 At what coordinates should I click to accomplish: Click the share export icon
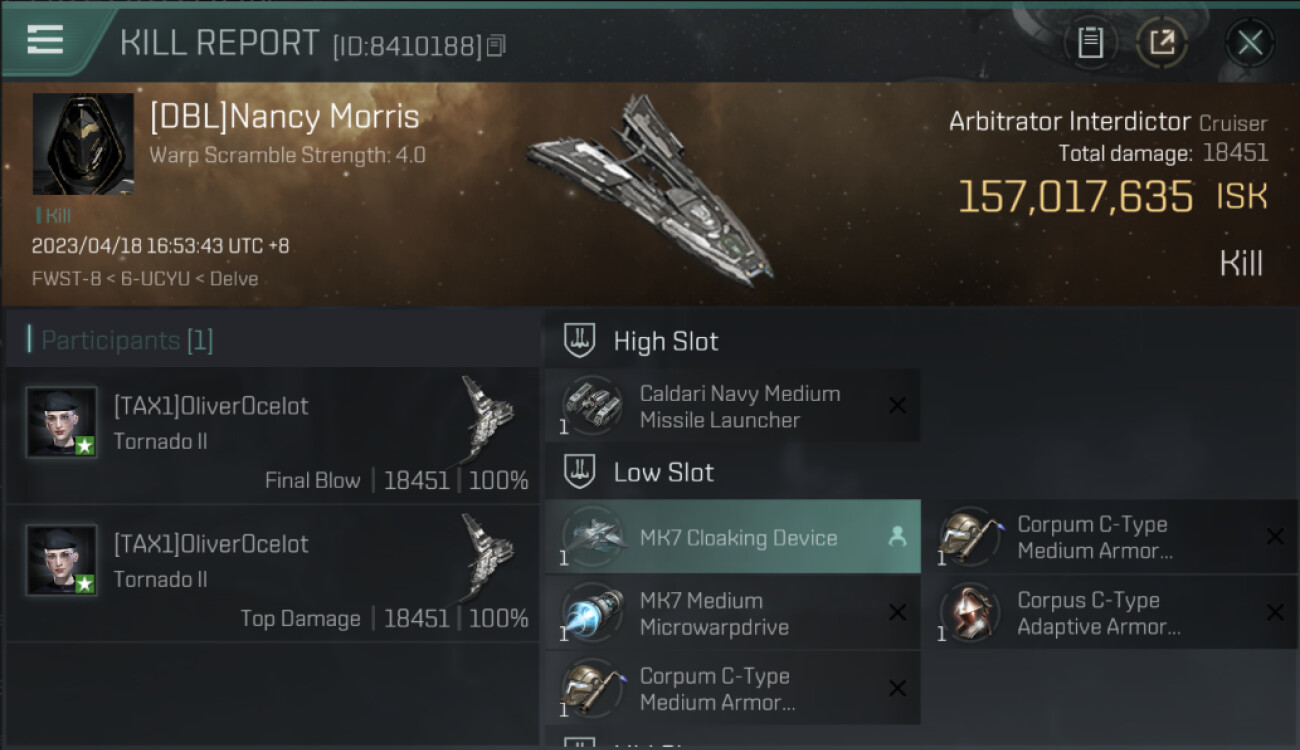point(1162,42)
